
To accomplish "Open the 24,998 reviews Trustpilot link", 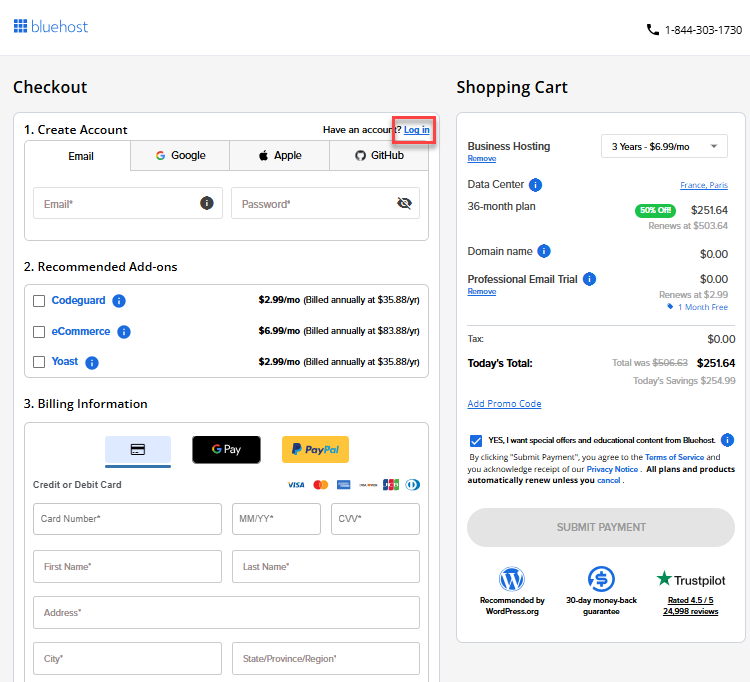I will [690, 612].
